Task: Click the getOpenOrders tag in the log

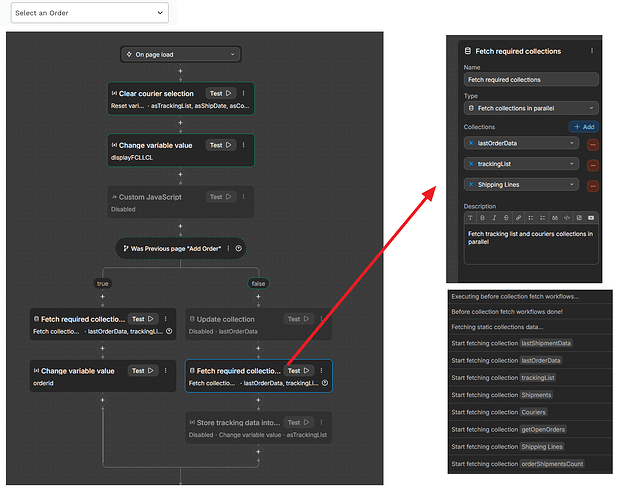Action: tap(543, 430)
